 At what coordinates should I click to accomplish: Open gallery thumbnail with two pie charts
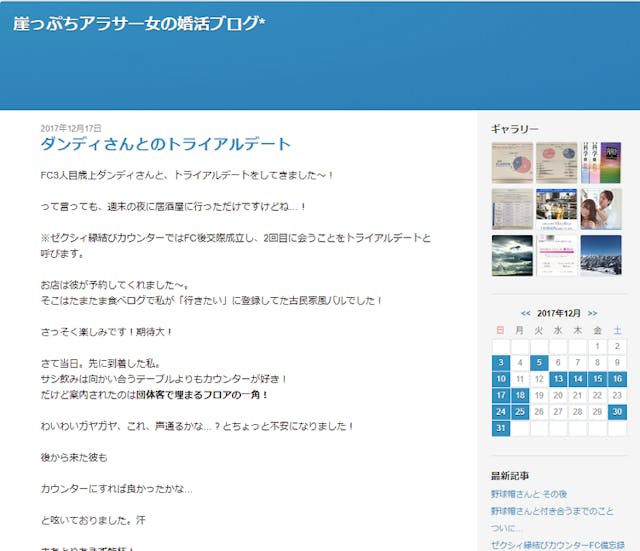557,162
